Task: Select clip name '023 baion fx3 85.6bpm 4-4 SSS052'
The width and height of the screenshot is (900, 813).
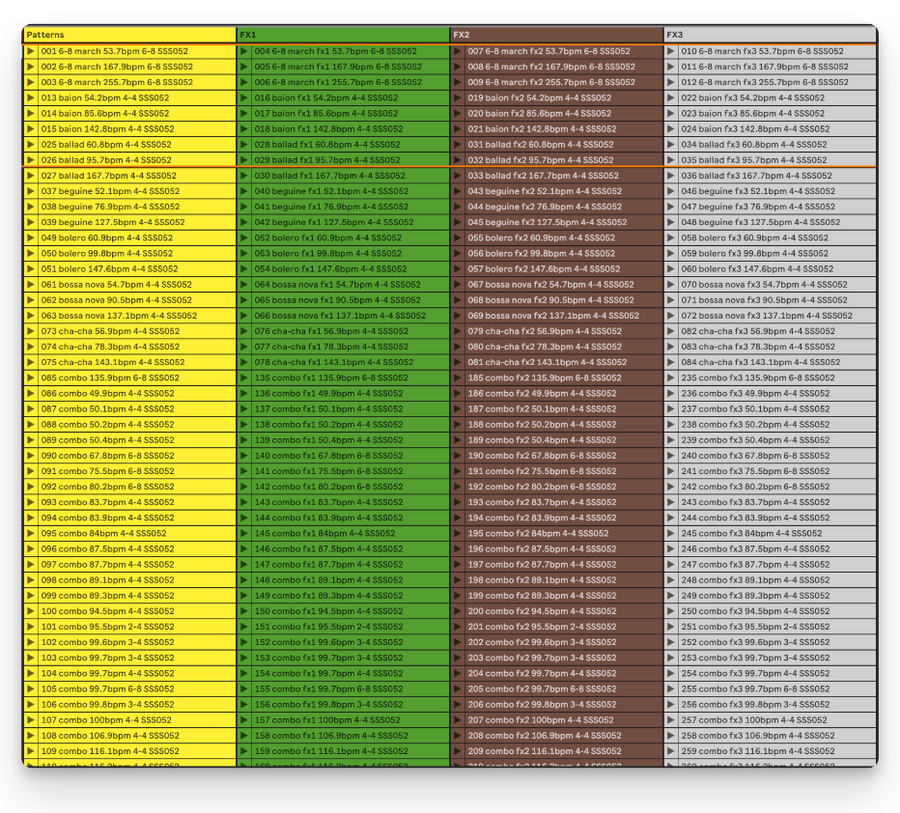Action: pos(753,114)
